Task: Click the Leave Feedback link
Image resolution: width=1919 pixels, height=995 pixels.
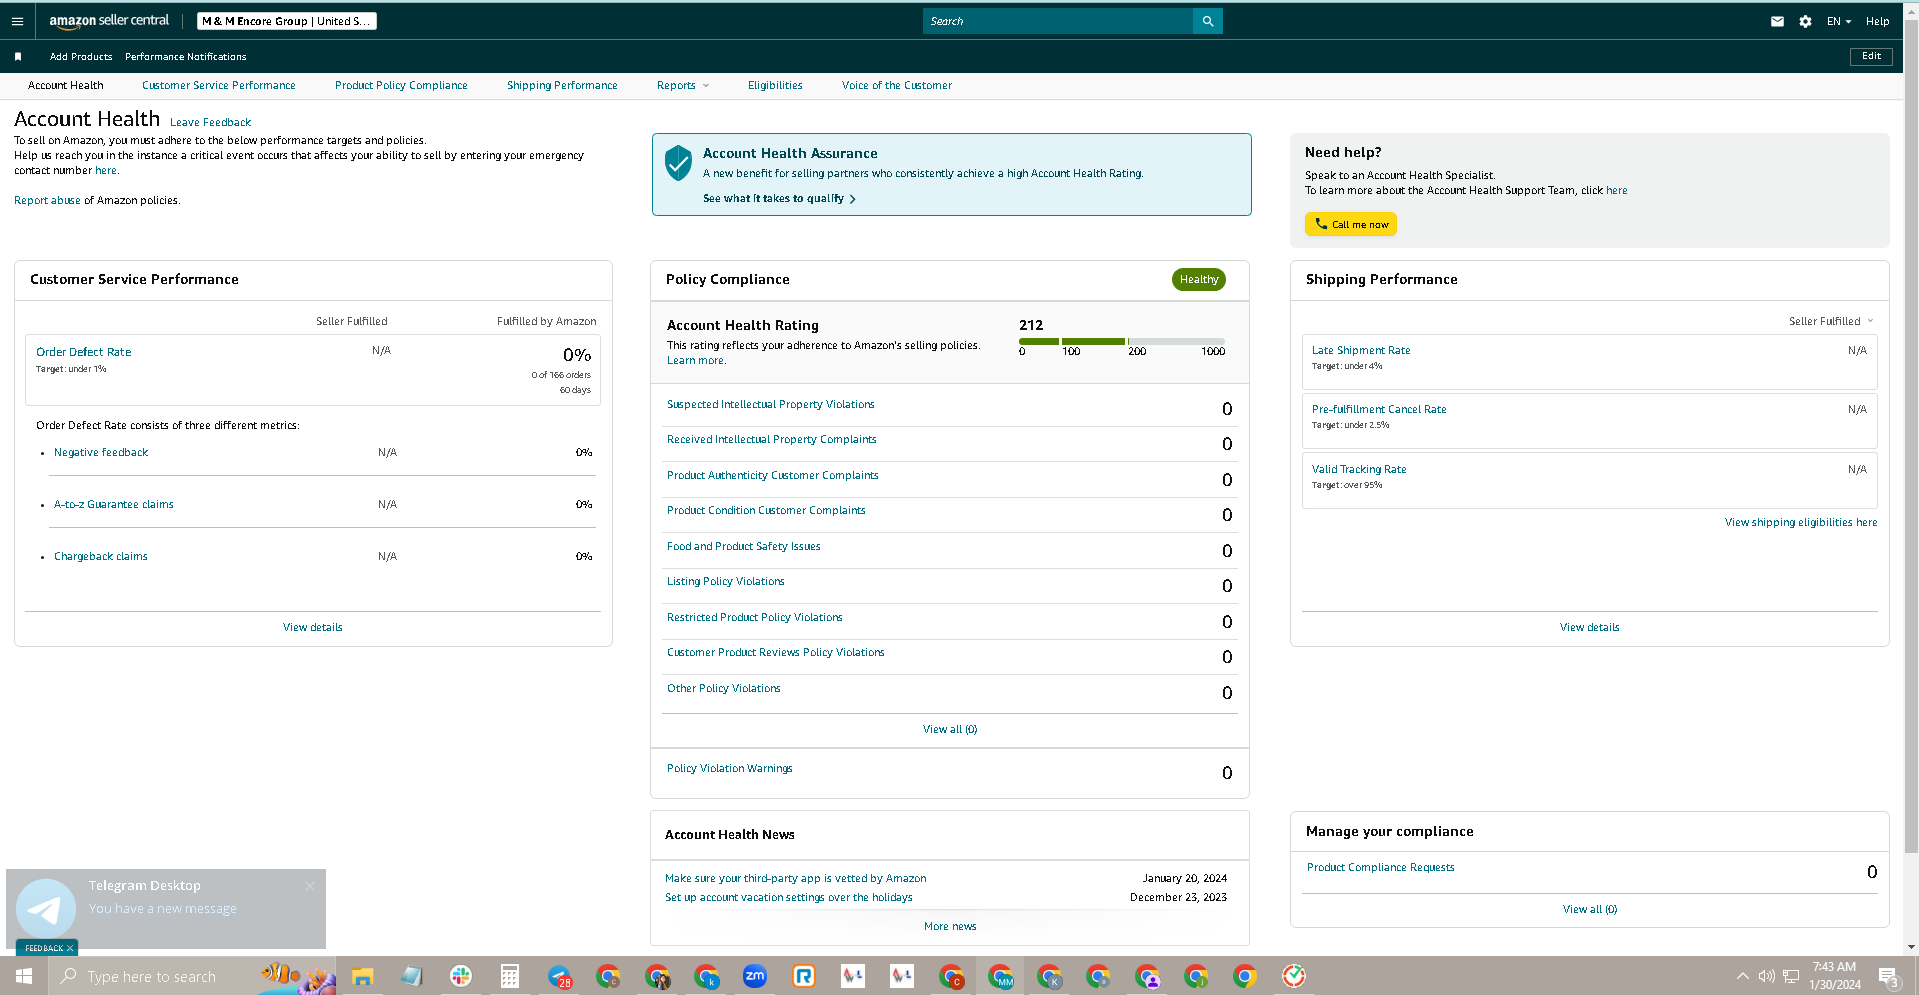Action: [x=210, y=123]
